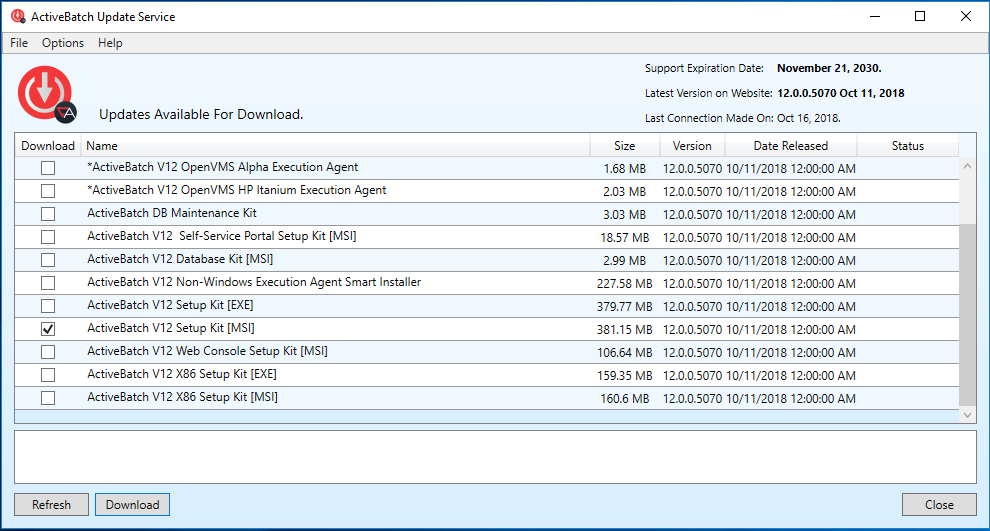Select 'ActiveBatch DB Maintenance Kit' row text
The height and width of the screenshot is (531, 990).
click(172, 213)
